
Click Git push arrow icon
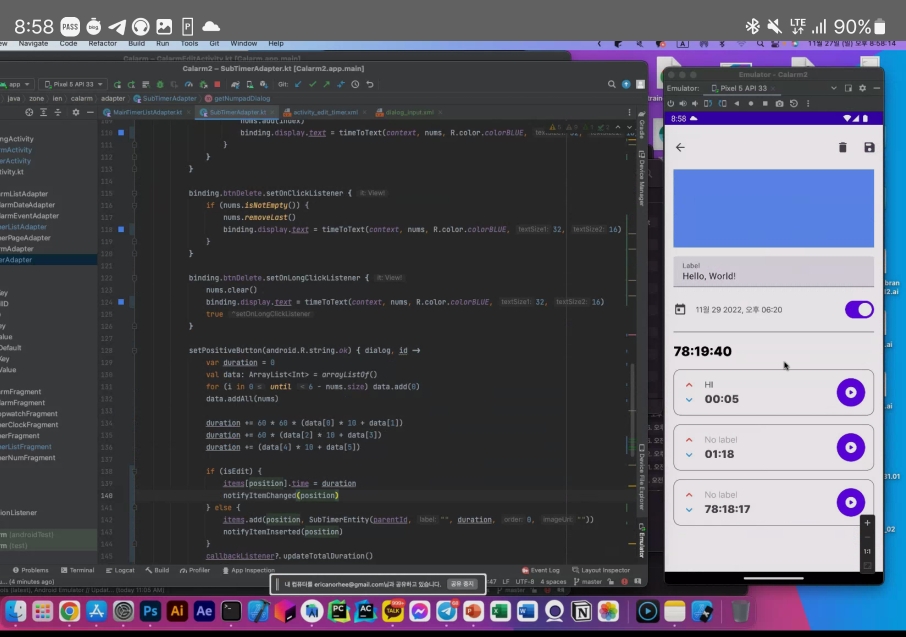(x=326, y=84)
